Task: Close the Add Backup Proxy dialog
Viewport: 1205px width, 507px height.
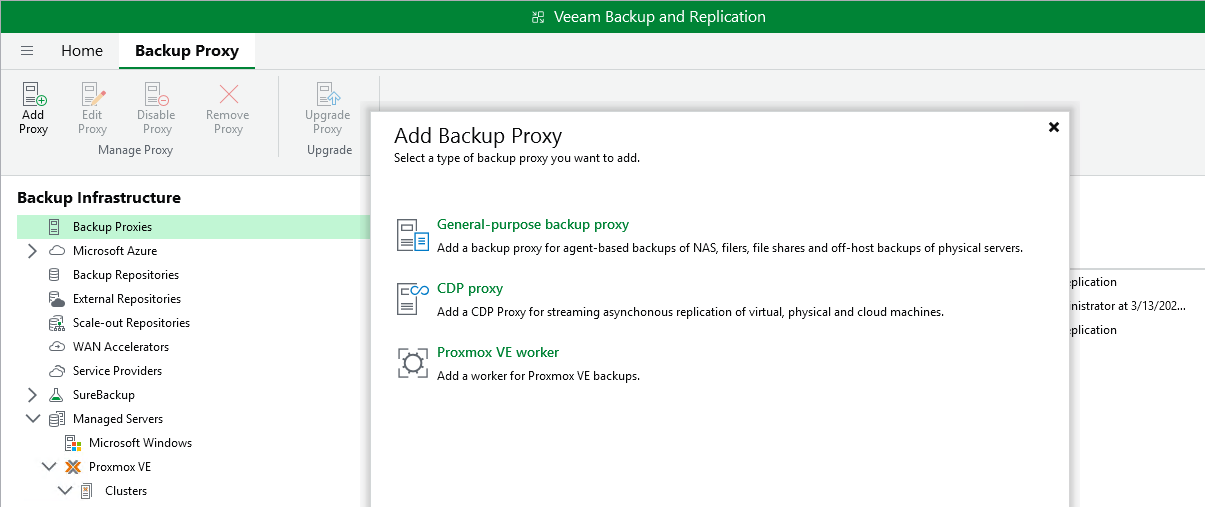Action: pos(1053,127)
